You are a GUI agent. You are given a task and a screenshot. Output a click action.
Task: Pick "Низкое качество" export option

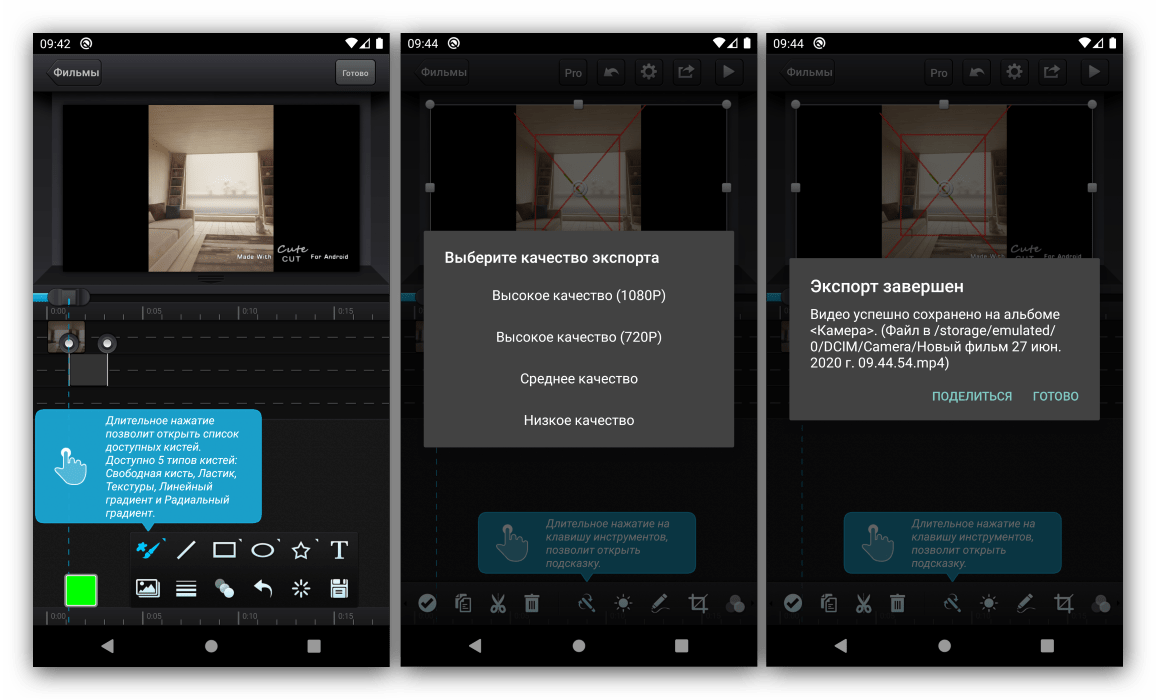[x=578, y=420]
